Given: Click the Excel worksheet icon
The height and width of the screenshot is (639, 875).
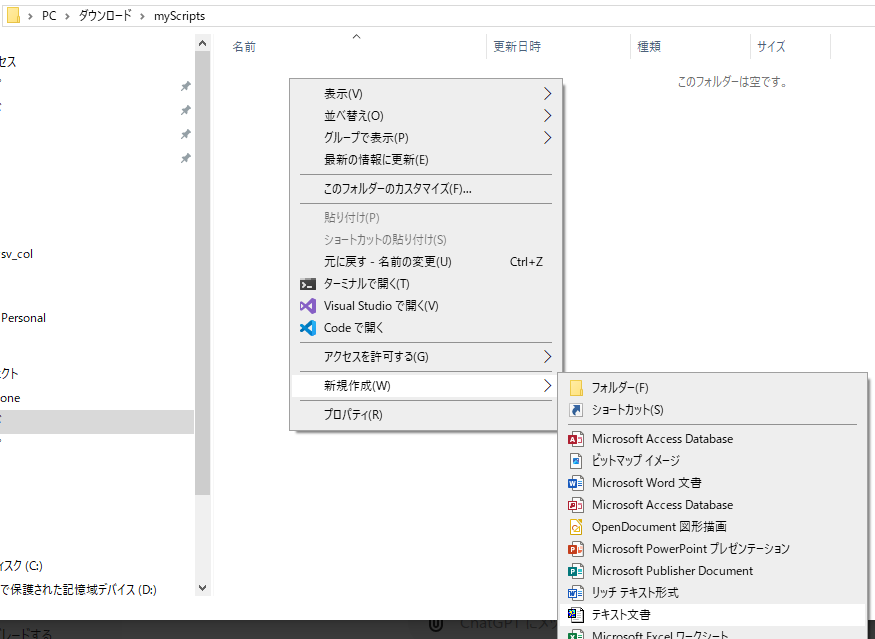Looking at the screenshot, I should pos(576,635).
